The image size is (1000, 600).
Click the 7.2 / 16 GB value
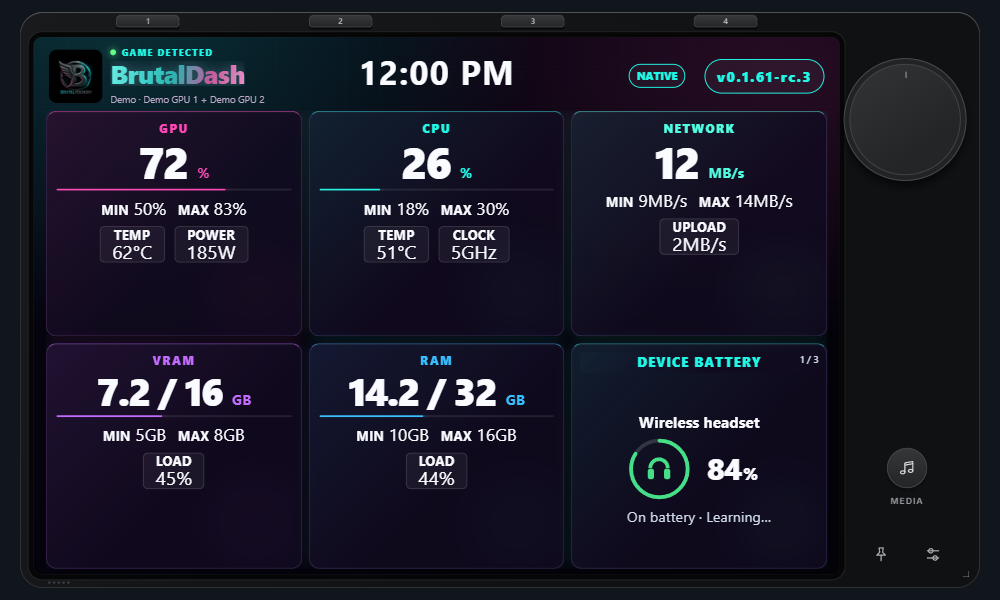174,393
